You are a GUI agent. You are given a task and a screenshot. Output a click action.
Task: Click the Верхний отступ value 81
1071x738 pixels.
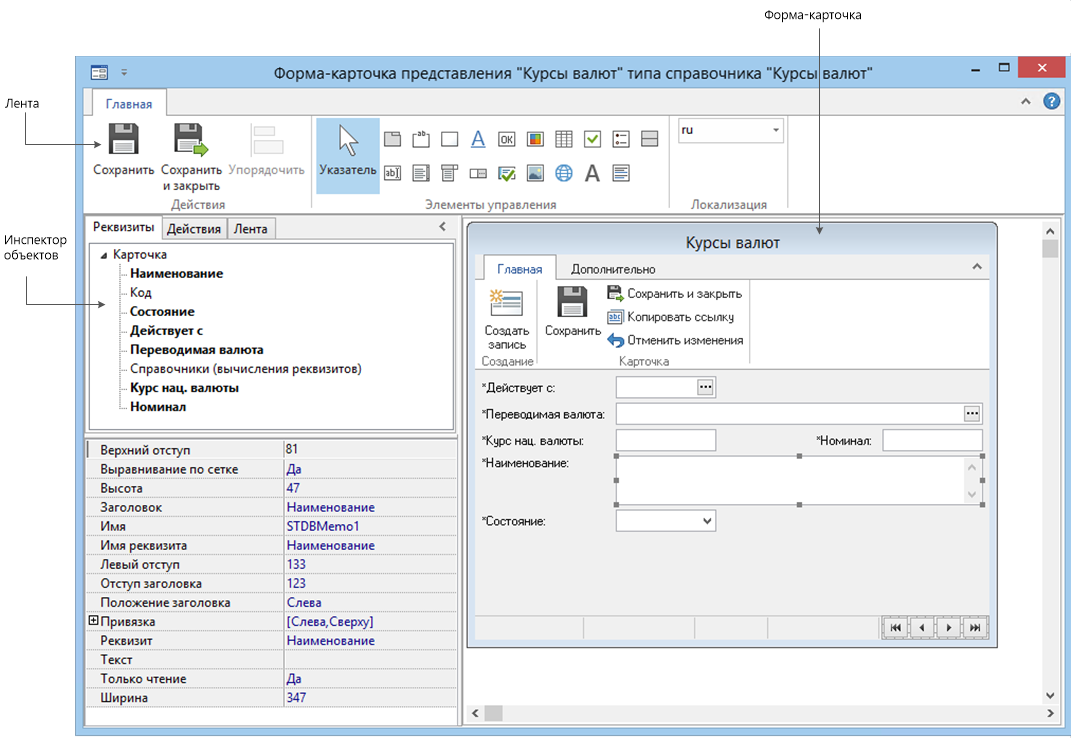(x=292, y=449)
